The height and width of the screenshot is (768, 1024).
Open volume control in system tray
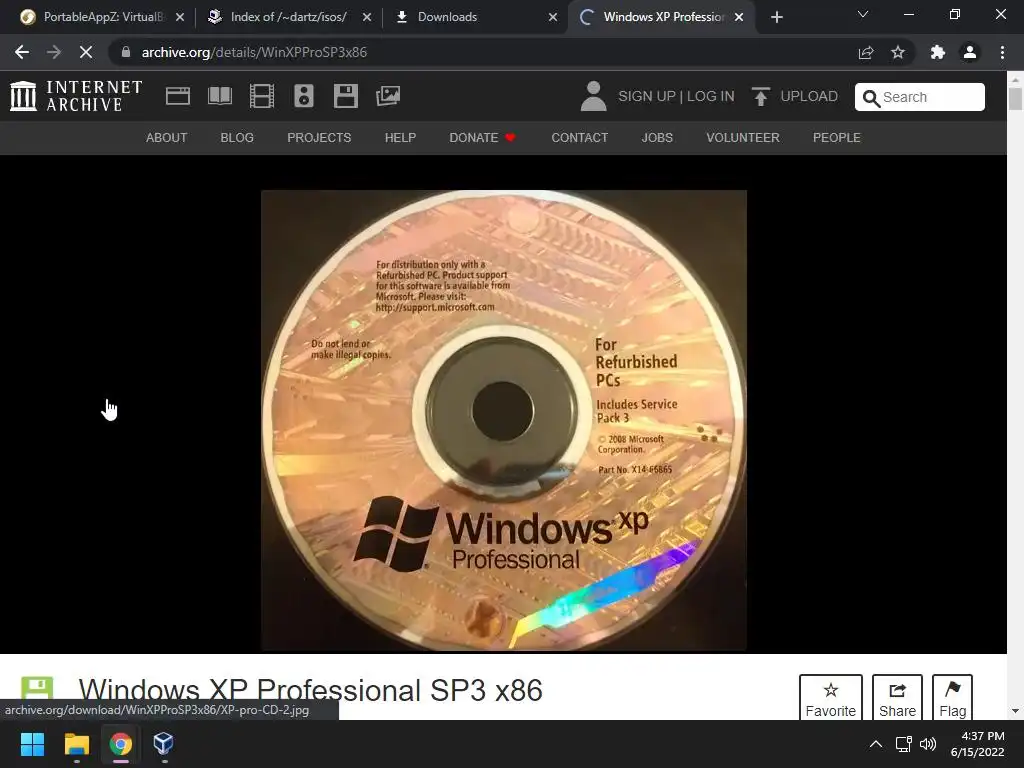point(927,744)
